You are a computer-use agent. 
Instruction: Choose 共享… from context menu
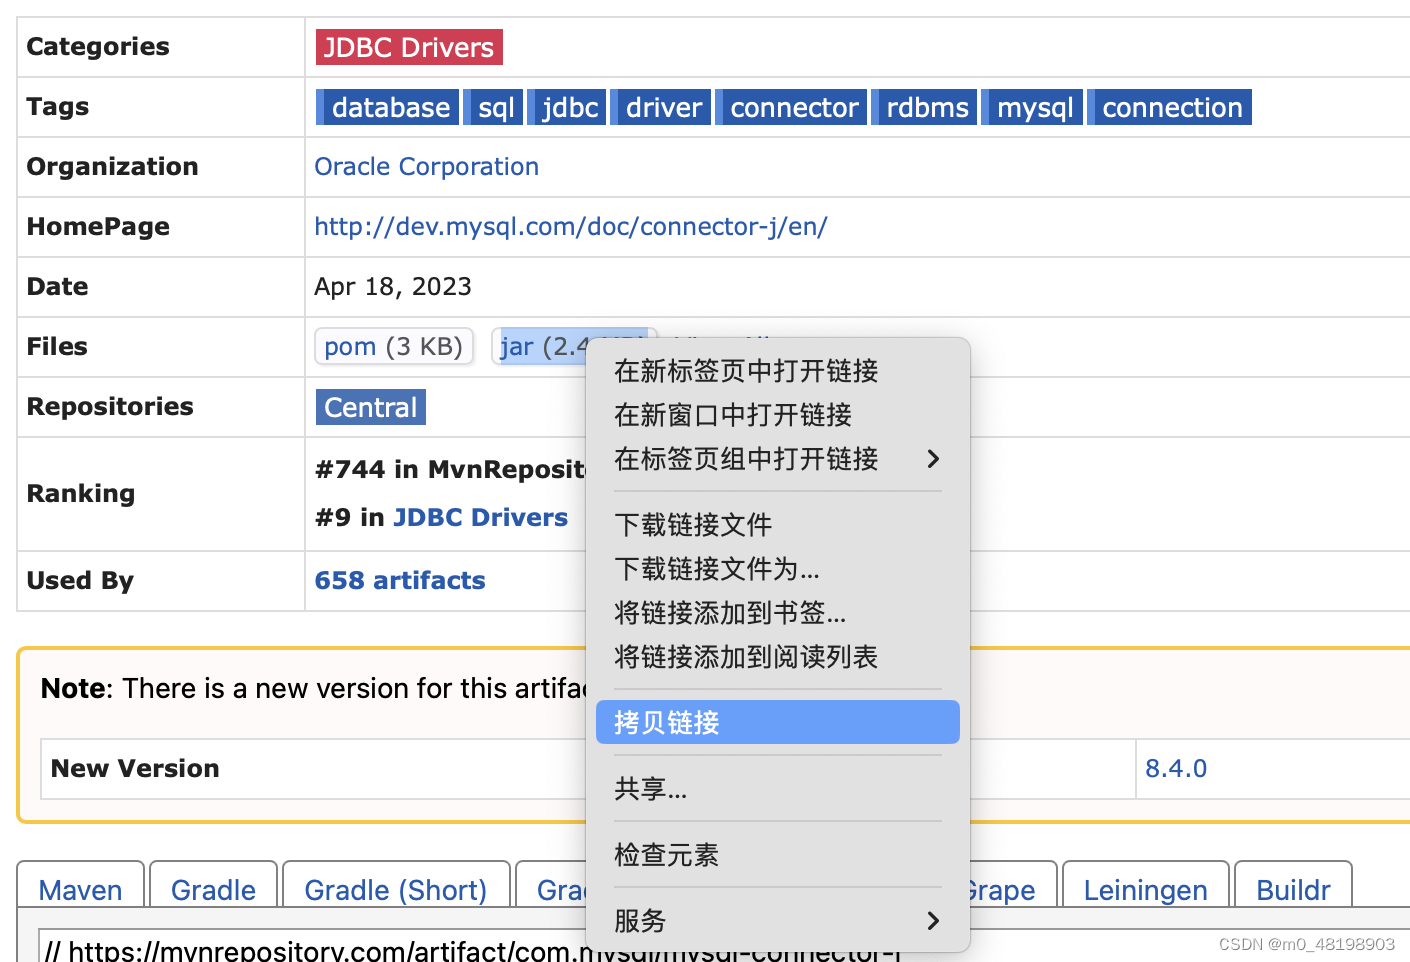click(777, 789)
